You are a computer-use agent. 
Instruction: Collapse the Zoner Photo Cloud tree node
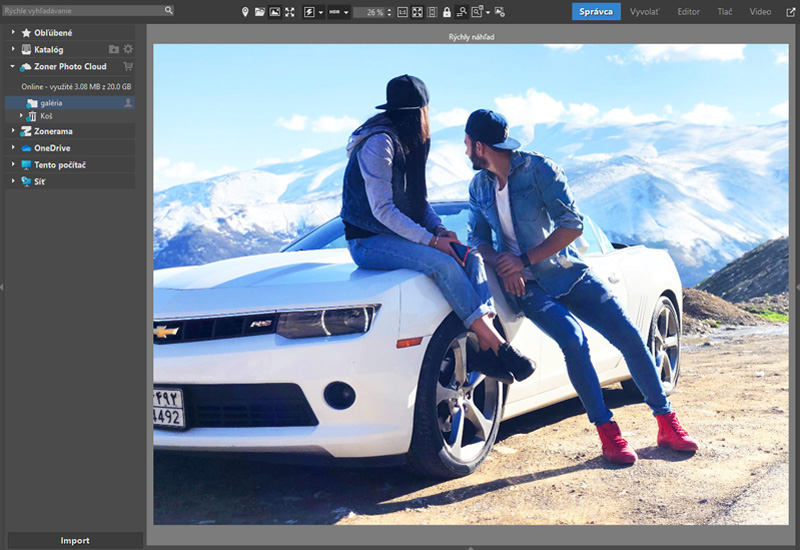click(x=13, y=66)
